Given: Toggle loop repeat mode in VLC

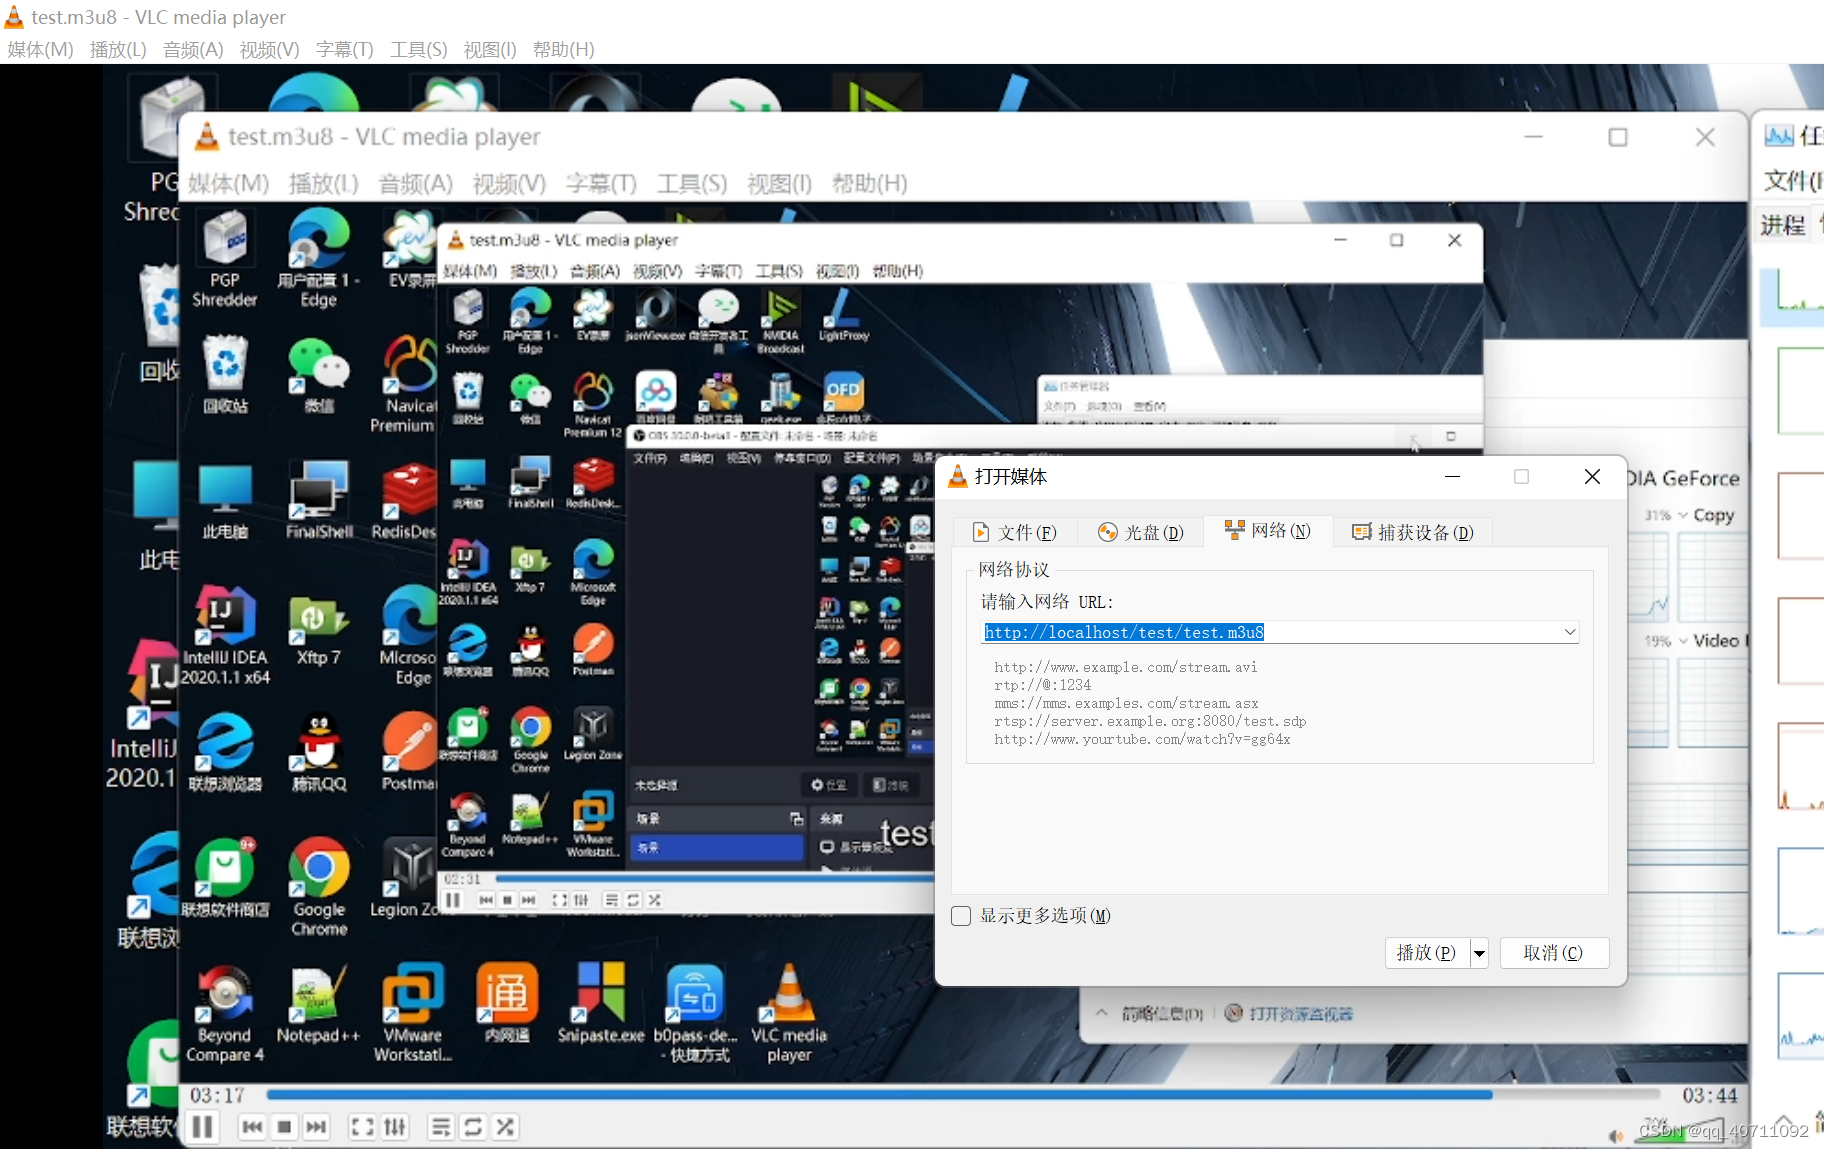Looking at the screenshot, I should coord(473,1126).
